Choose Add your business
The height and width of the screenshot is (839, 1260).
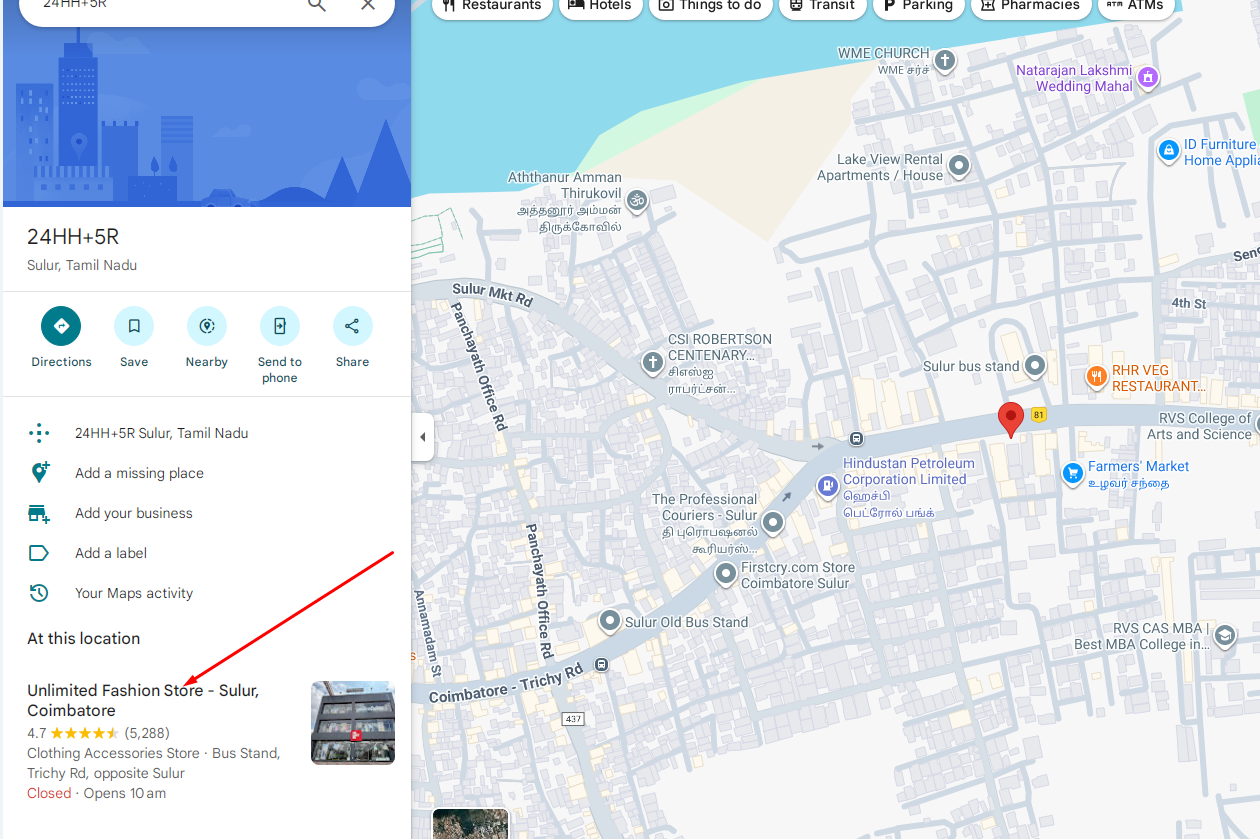point(207,513)
